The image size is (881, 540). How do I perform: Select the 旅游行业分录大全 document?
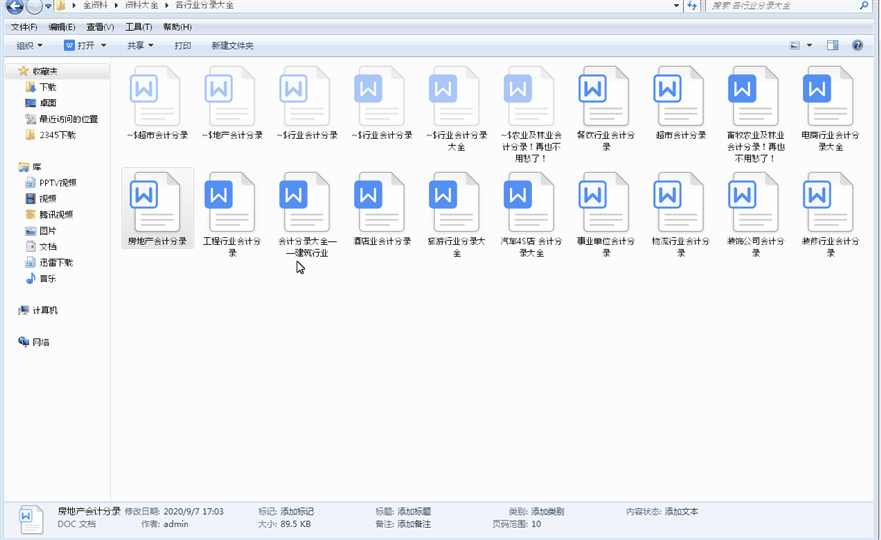point(456,215)
